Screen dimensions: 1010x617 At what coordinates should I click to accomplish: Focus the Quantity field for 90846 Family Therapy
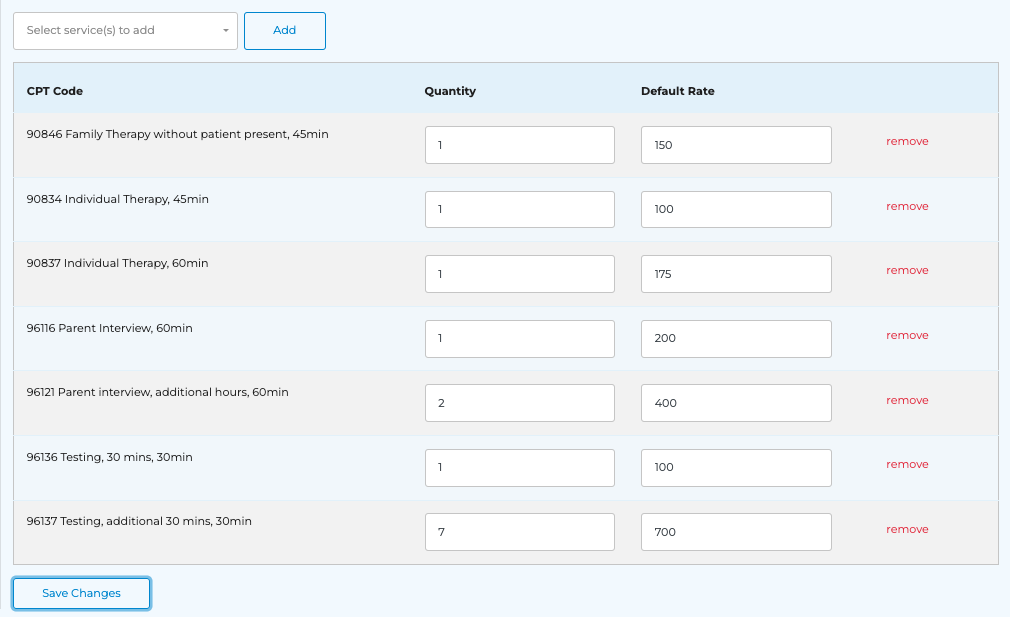point(519,145)
